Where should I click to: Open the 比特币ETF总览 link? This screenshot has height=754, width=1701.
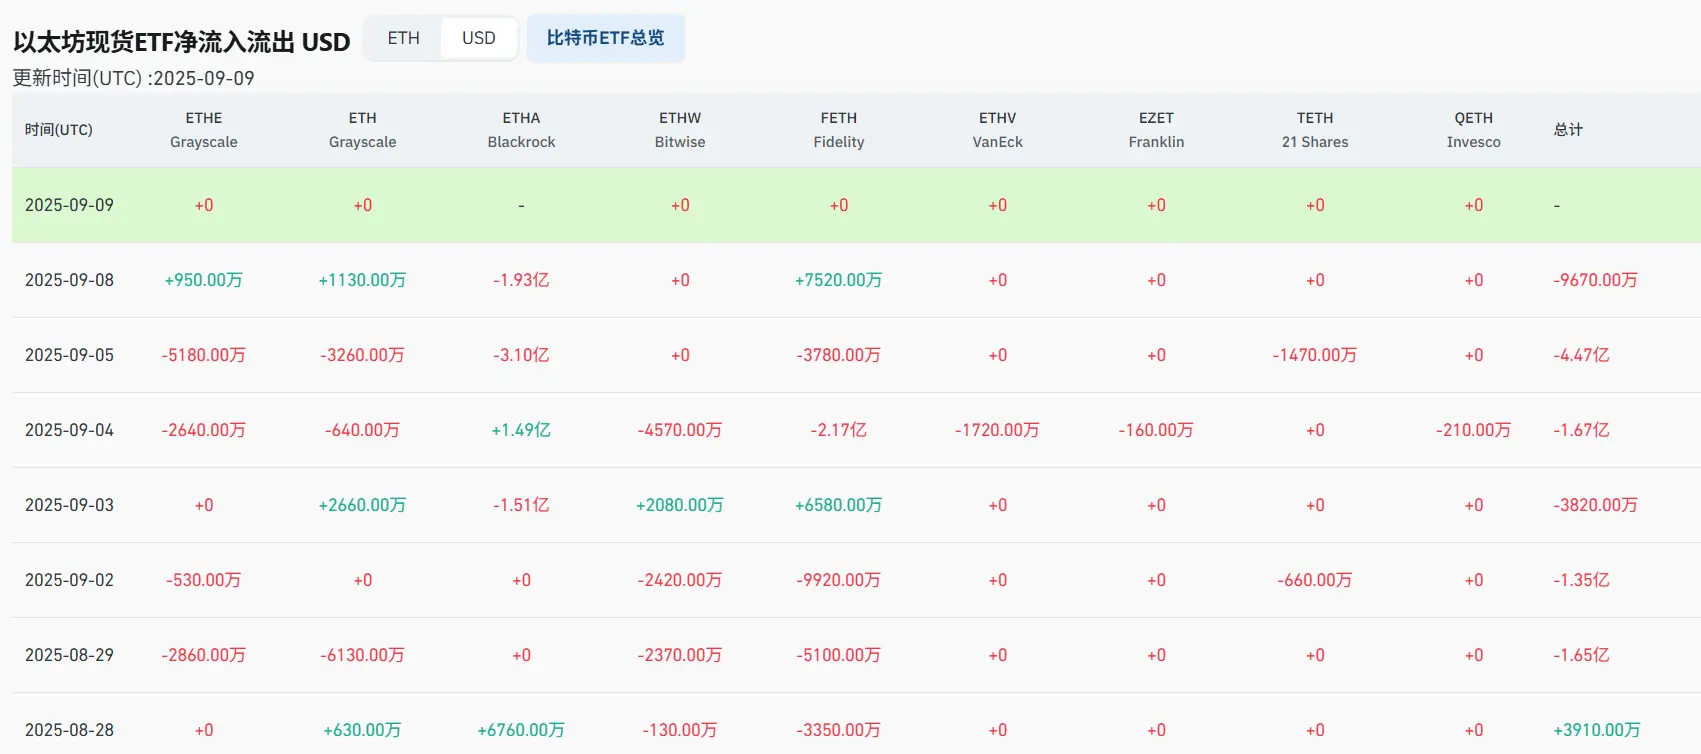pos(606,38)
